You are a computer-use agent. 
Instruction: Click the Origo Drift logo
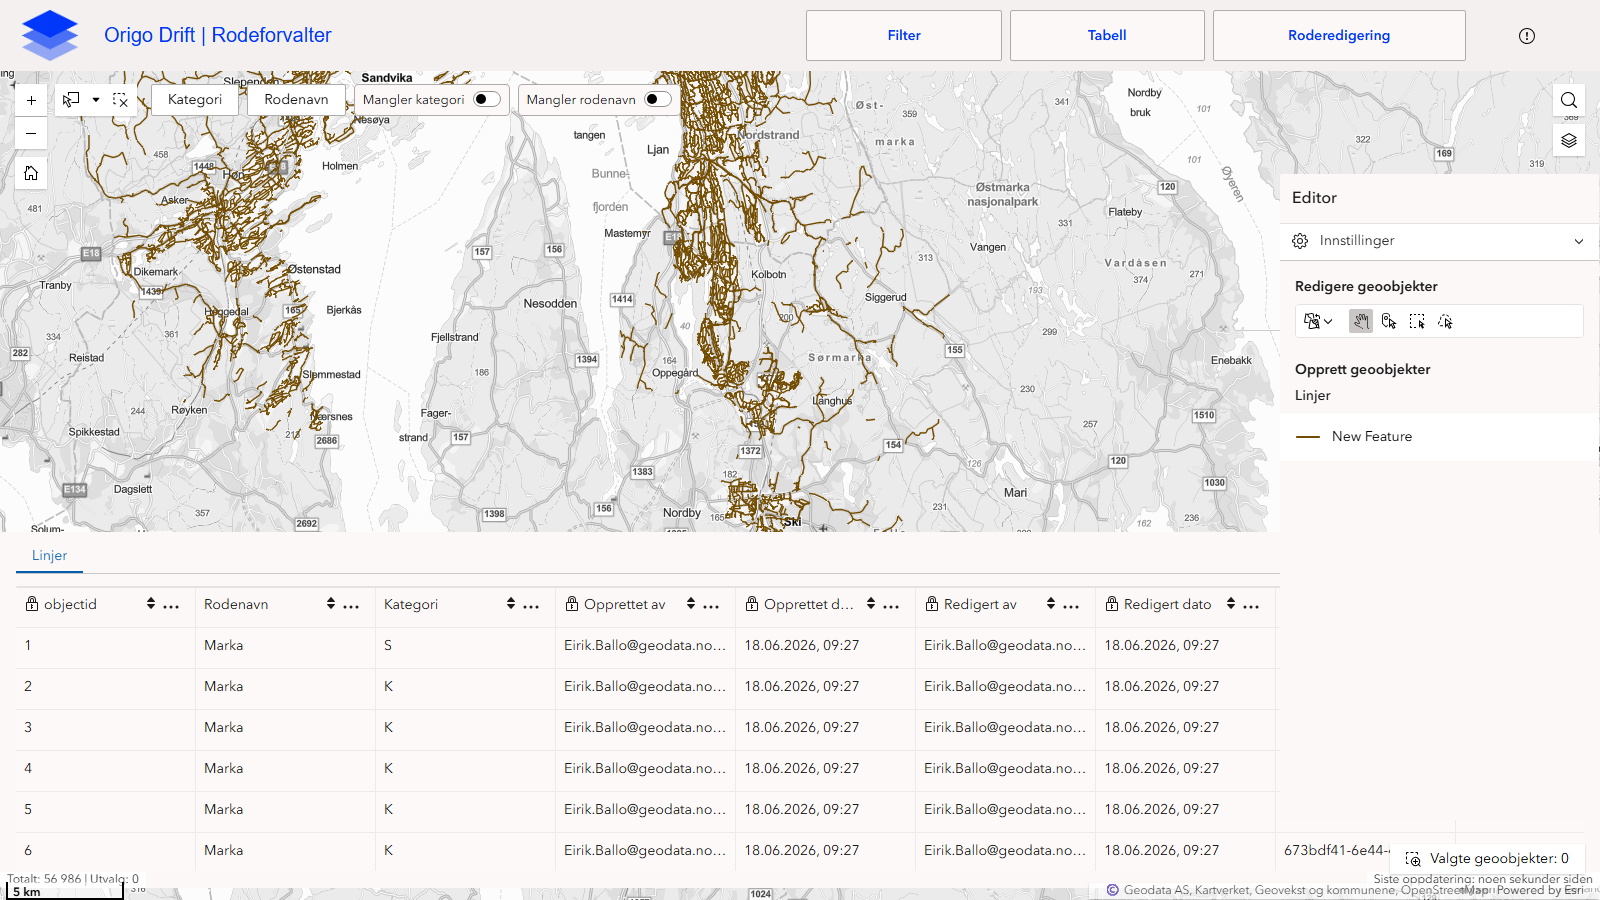(x=50, y=35)
